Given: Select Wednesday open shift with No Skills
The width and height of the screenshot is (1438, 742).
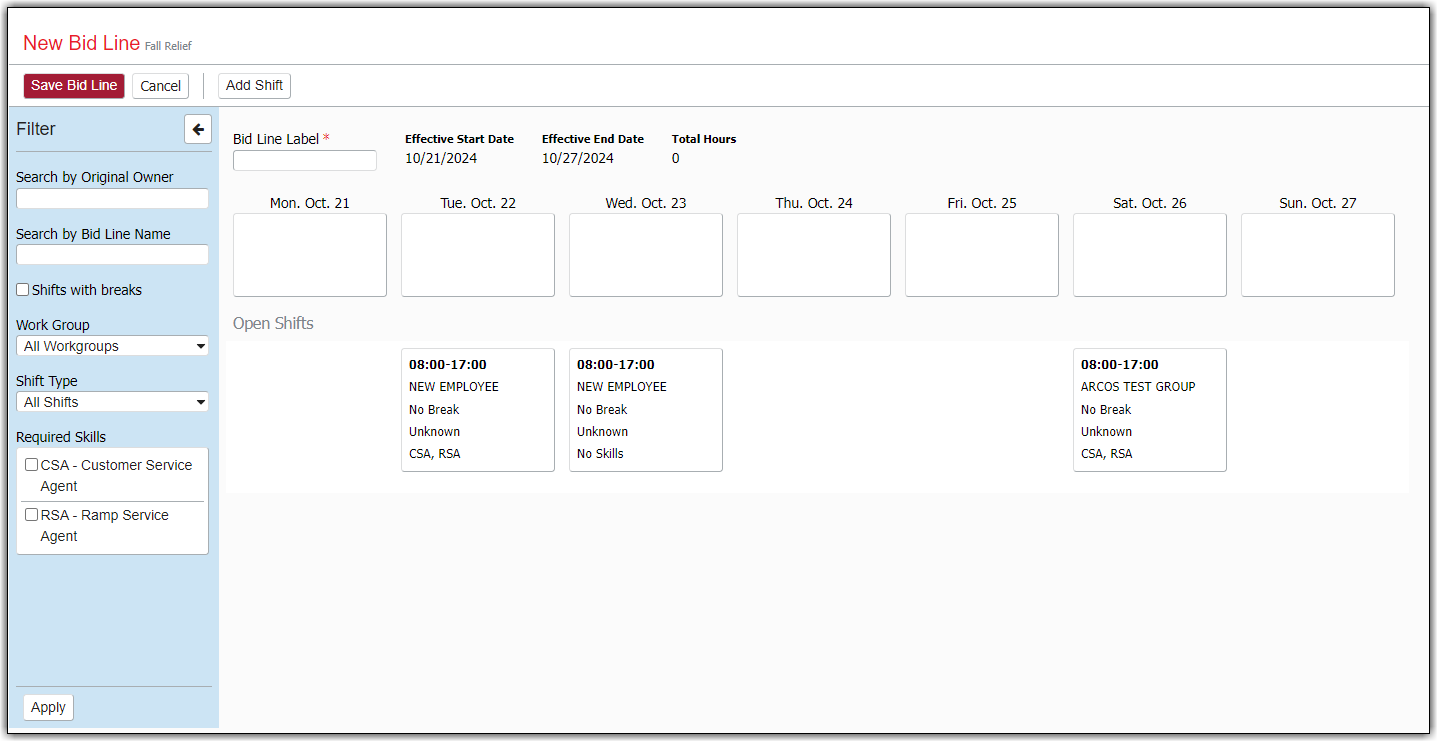Looking at the screenshot, I should (x=646, y=410).
